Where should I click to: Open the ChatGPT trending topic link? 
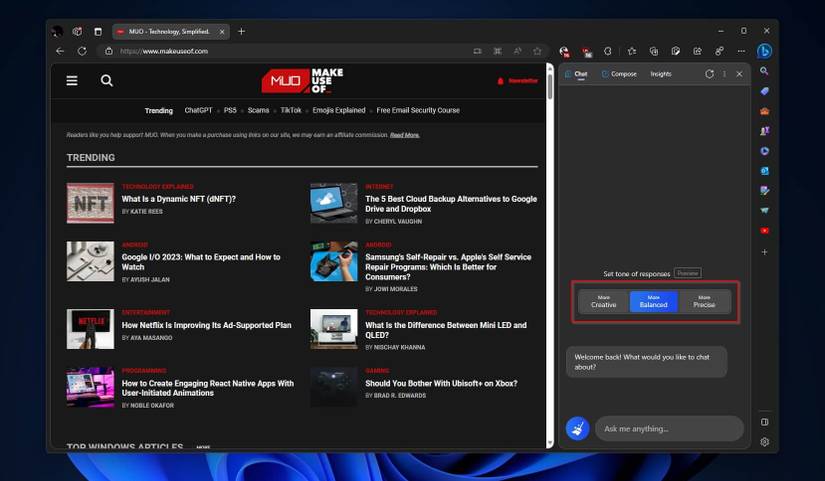[x=198, y=111]
